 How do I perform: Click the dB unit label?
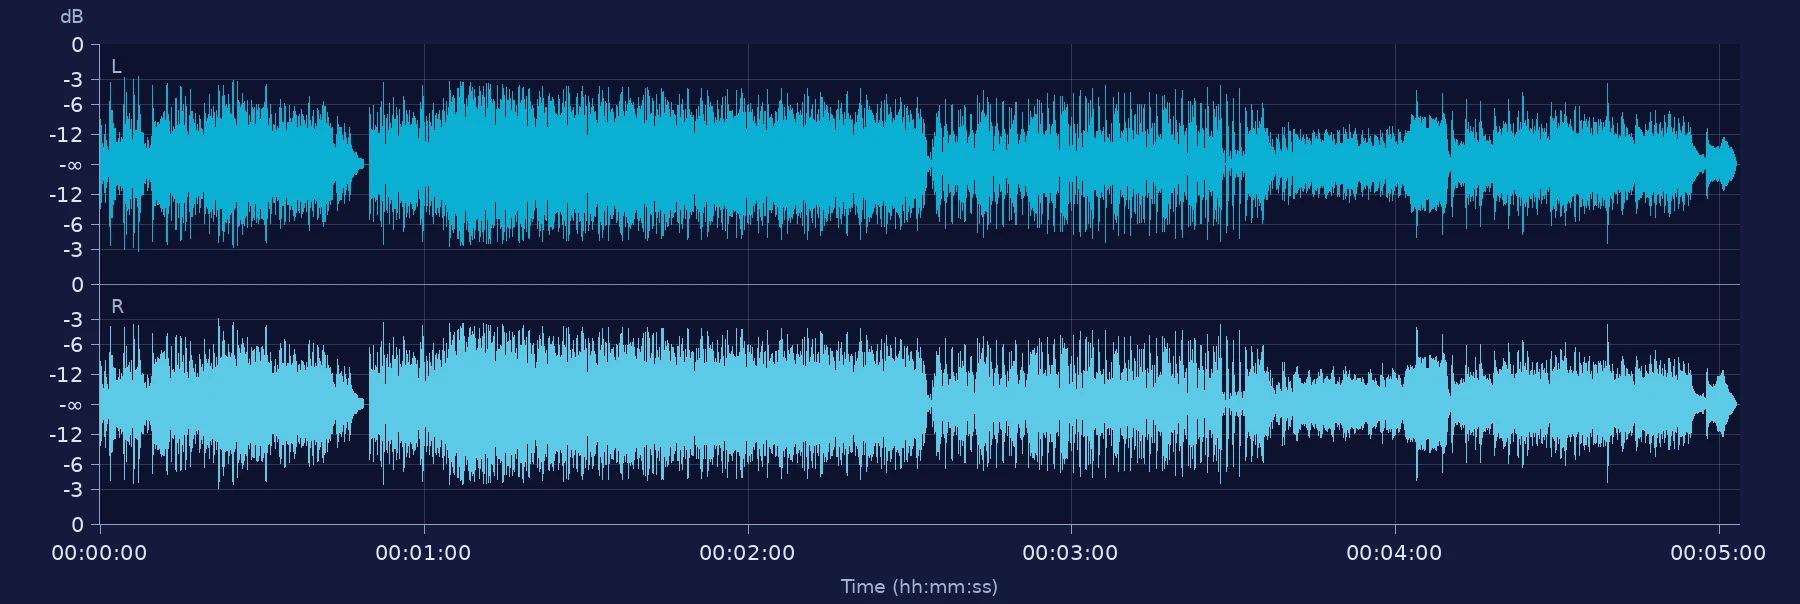coord(72,17)
